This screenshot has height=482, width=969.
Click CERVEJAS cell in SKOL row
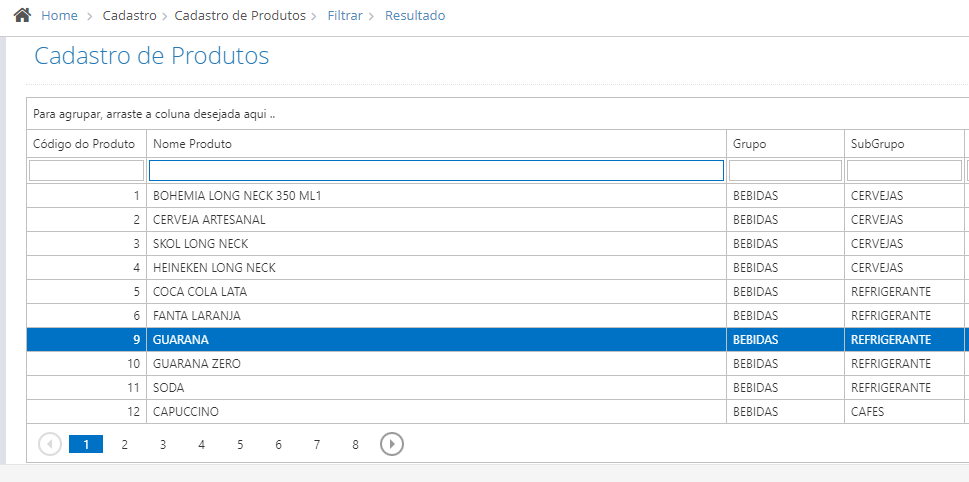click(x=904, y=243)
